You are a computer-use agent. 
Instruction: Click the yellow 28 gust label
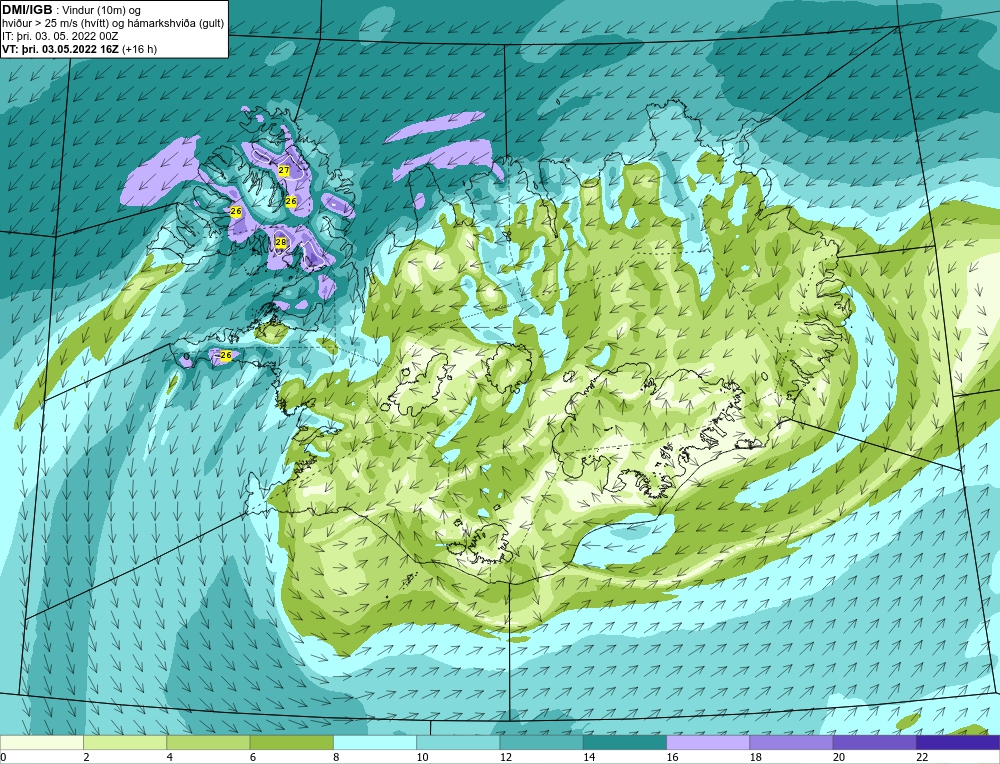281,242
